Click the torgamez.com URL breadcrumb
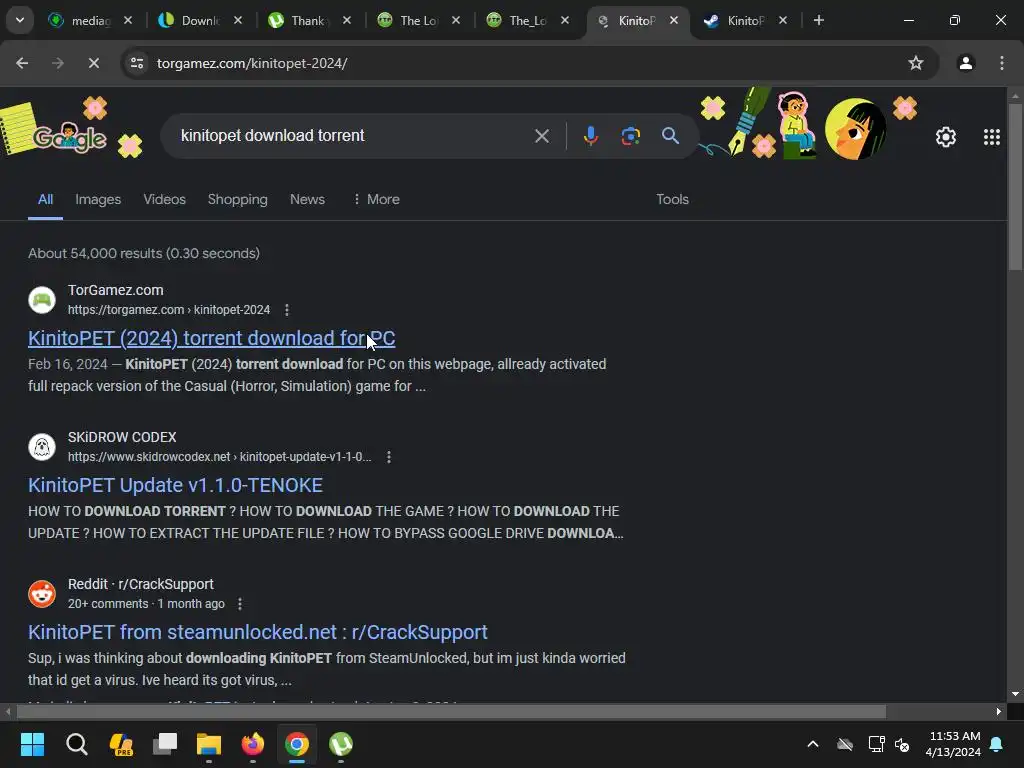1024x768 pixels. (169, 310)
